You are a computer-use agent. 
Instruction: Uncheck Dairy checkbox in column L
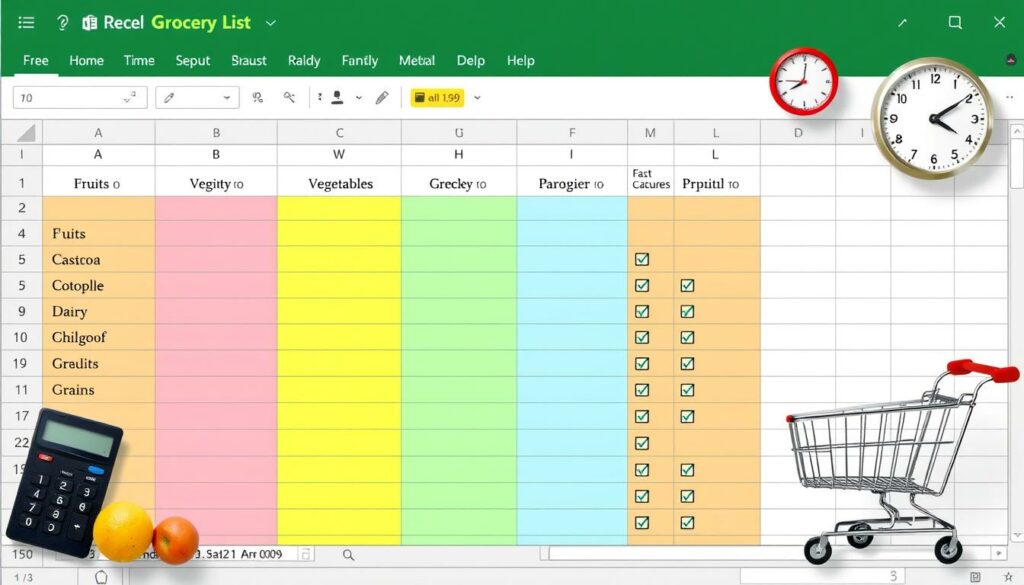coord(687,311)
